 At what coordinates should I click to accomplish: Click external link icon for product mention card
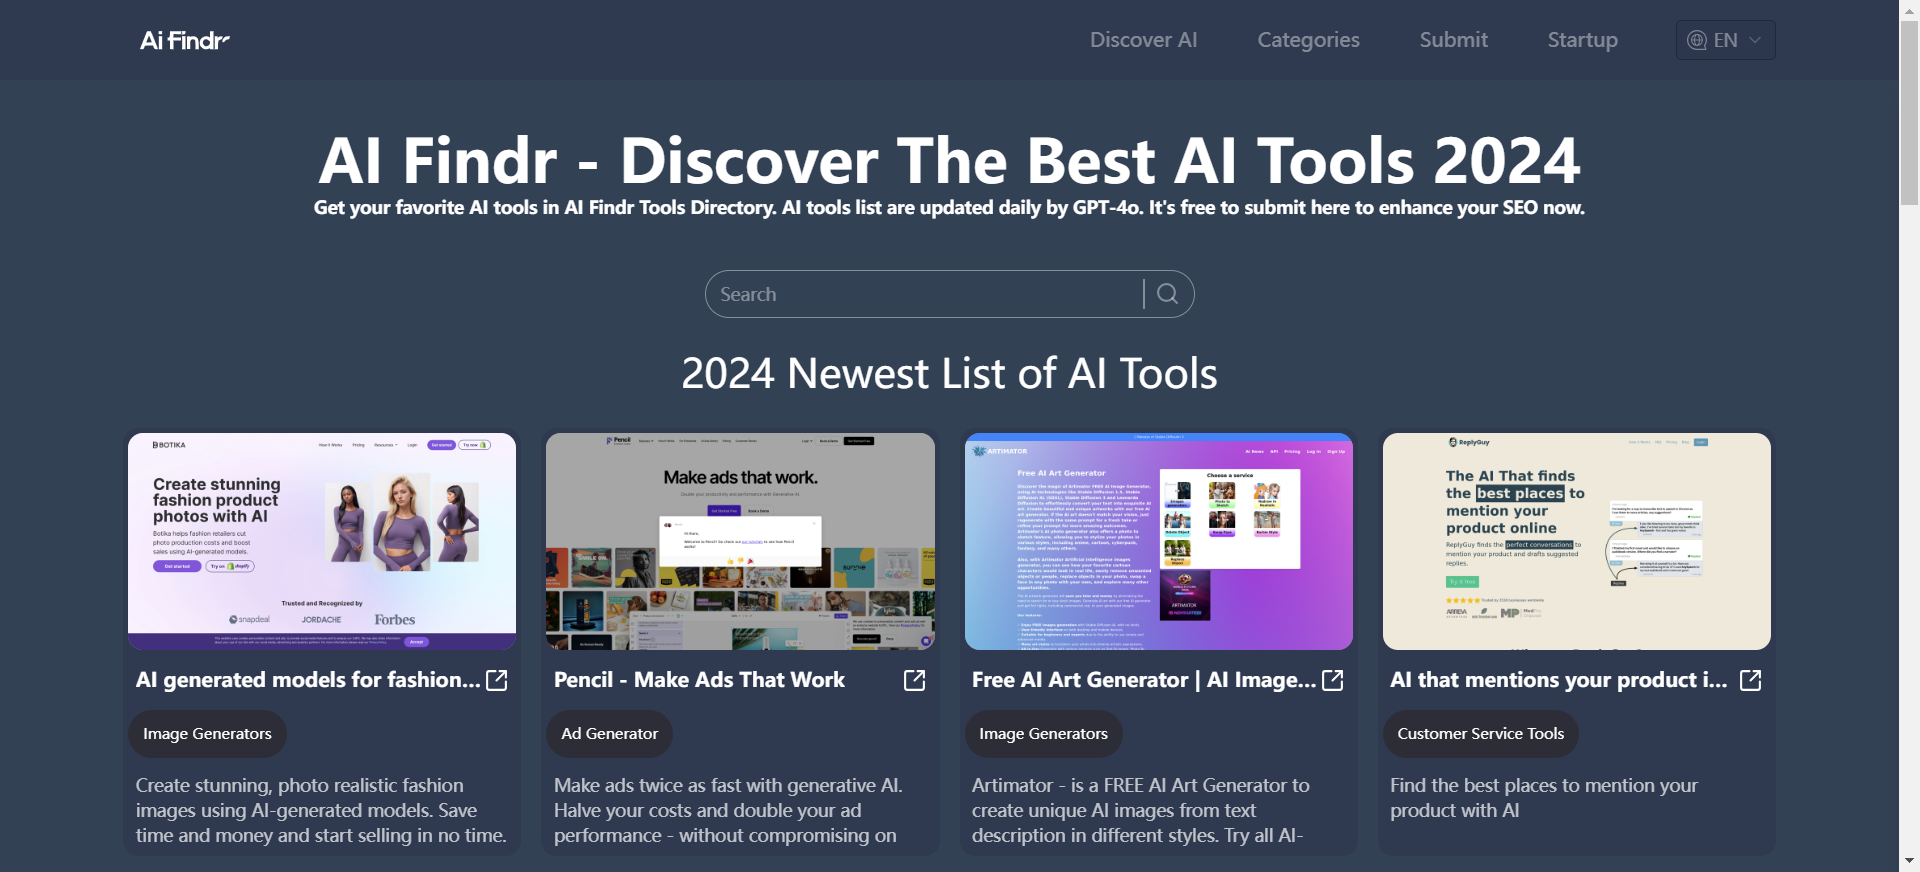tap(1750, 680)
